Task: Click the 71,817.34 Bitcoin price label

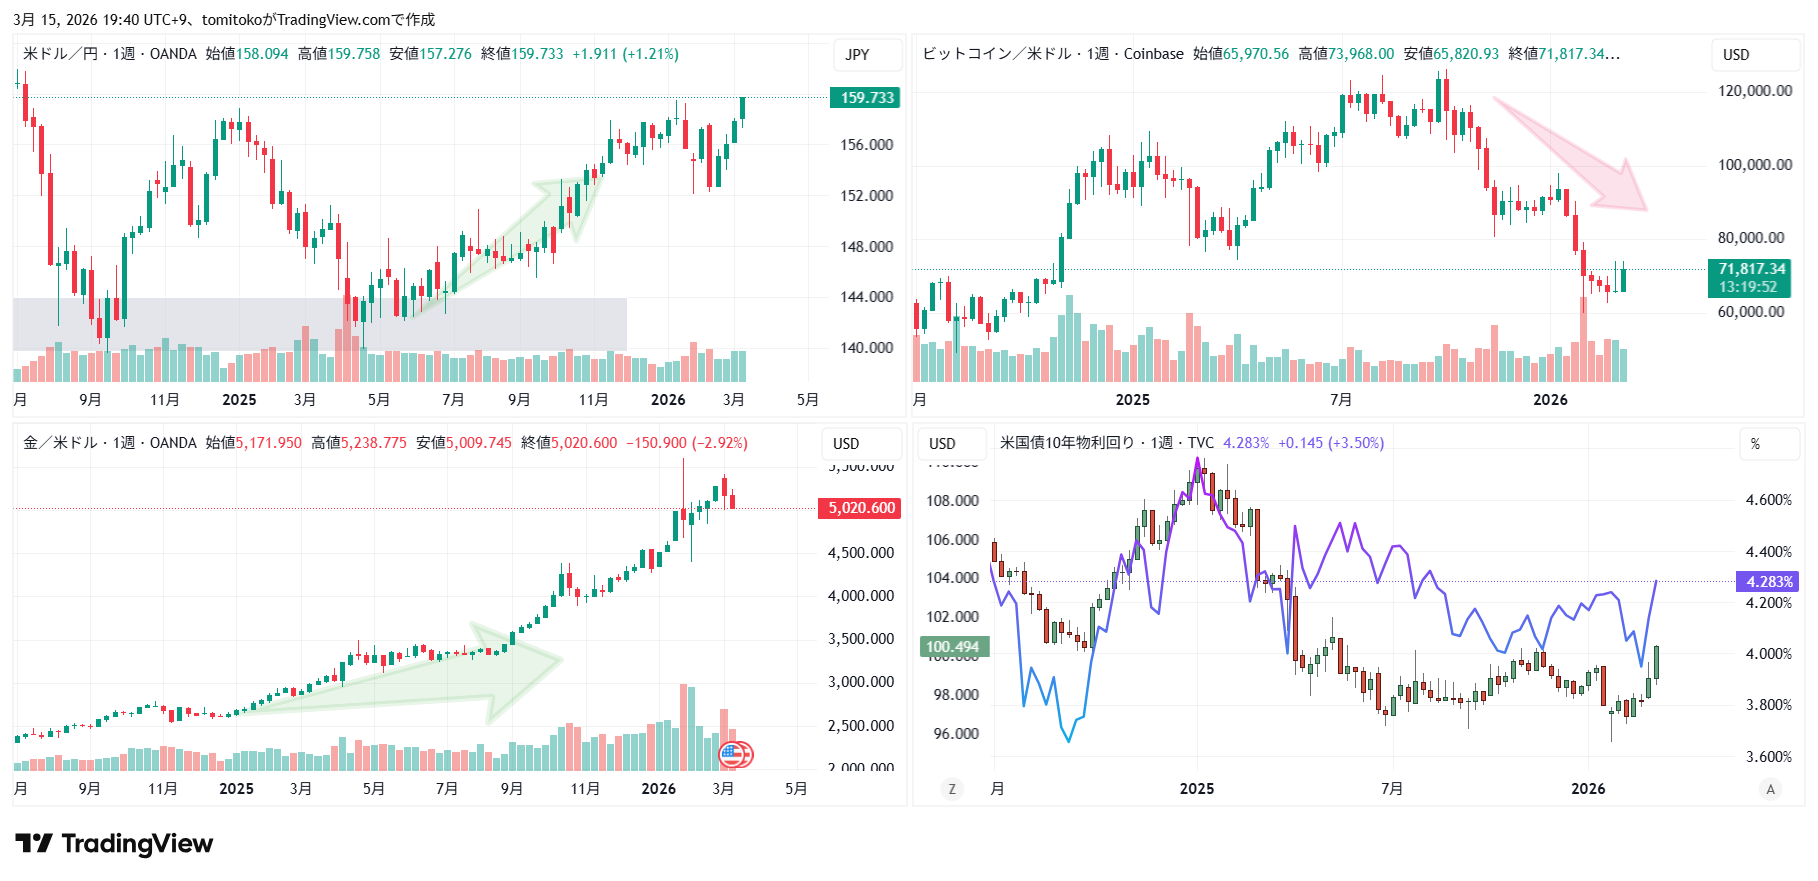Action: pos(1751,269)
